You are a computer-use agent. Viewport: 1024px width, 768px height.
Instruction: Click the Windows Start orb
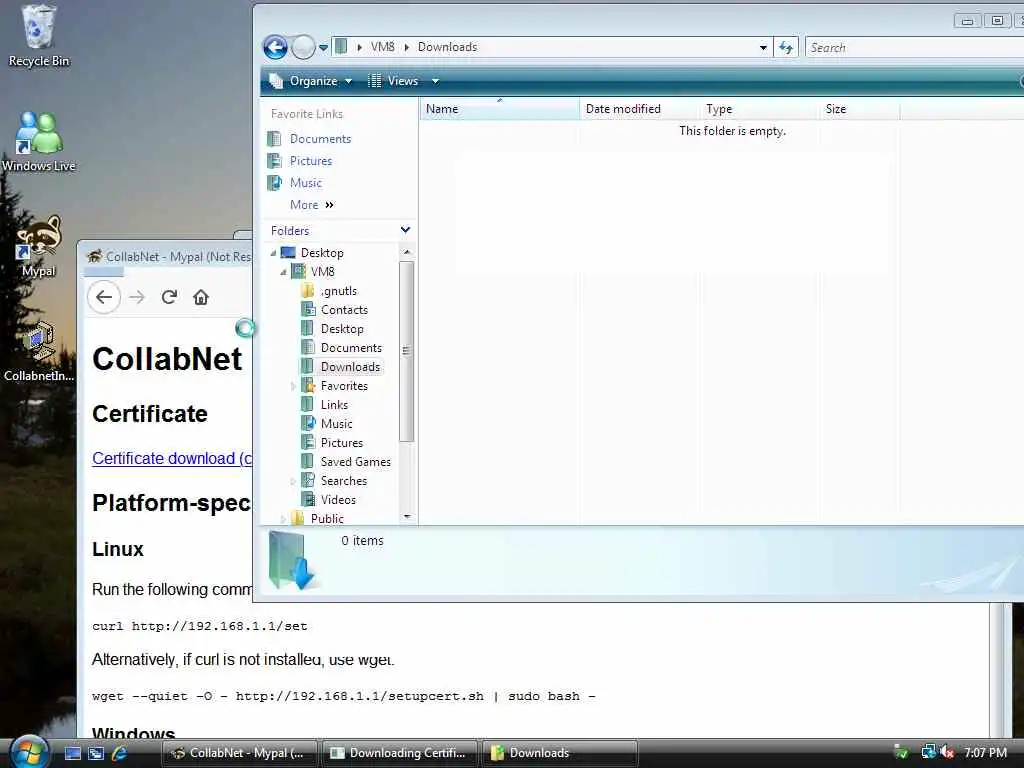click(29, 752)
